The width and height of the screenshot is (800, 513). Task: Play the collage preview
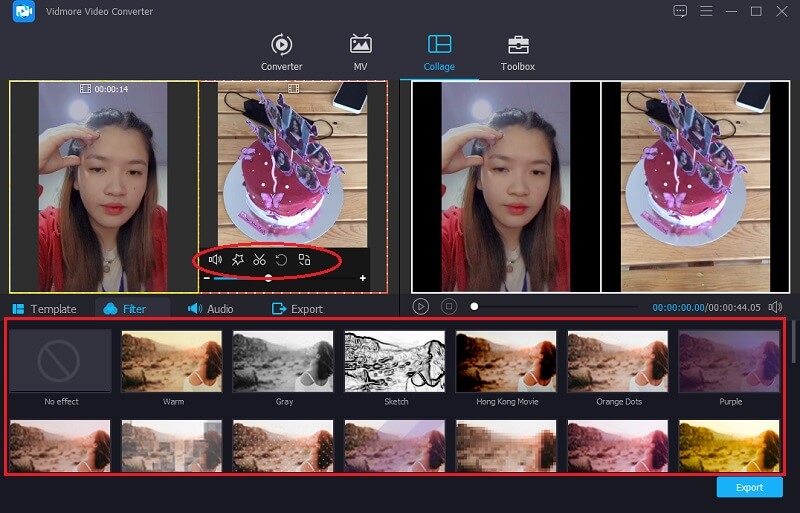[x=420, y=307]
